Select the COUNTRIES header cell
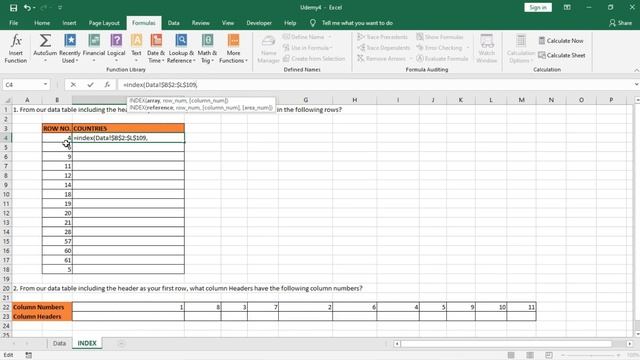 [128, 128]
